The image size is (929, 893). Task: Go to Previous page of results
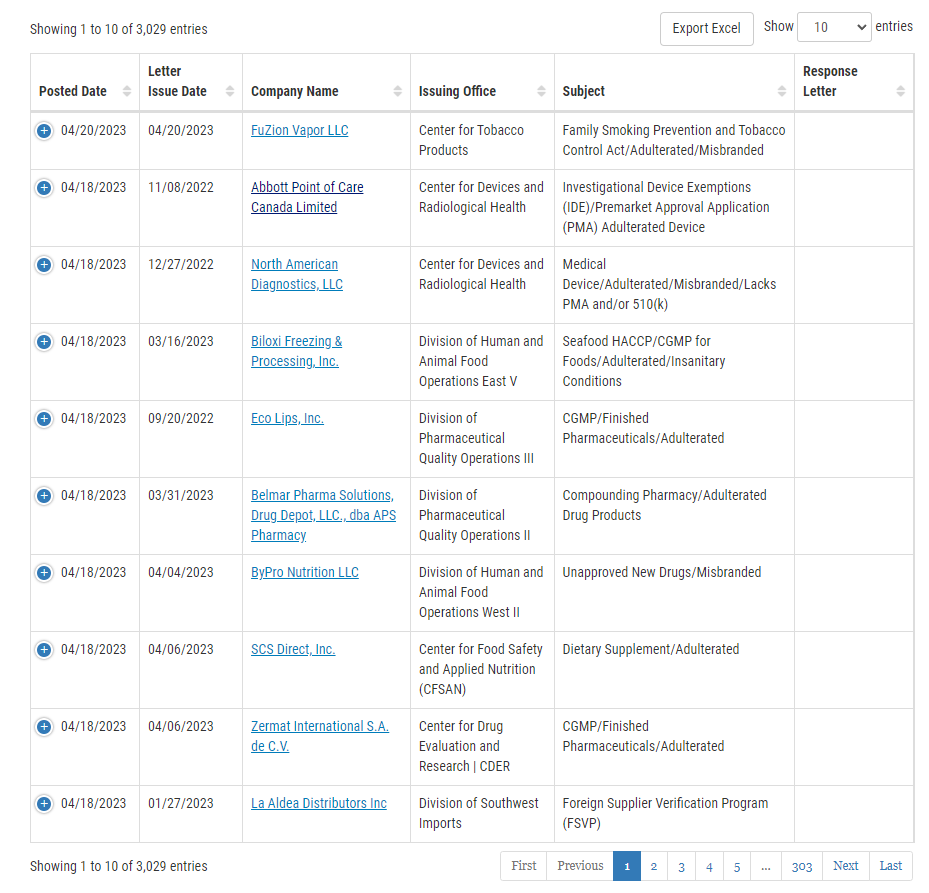point(580,866)
